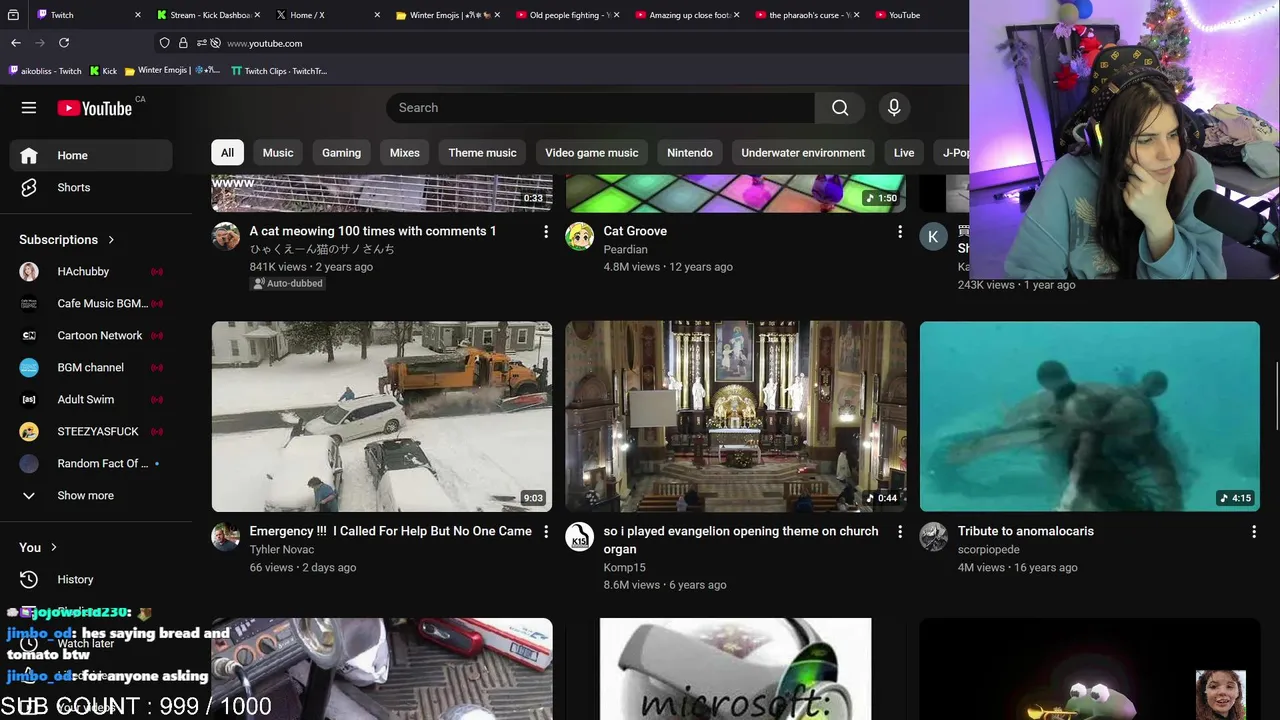Open Random Fact Of subscription

click(91, 463)
